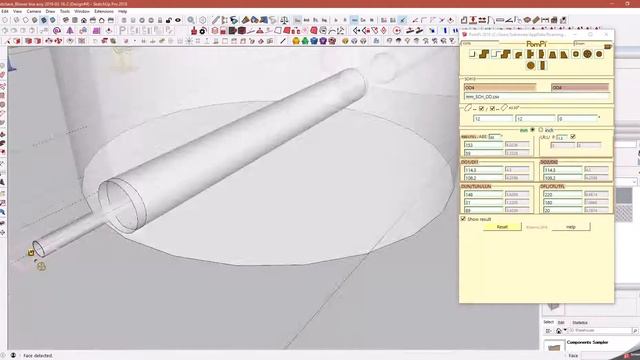Click the field with value 59
Image resolution: width=640 pixels, height=360 pixels.
(484, 153)
